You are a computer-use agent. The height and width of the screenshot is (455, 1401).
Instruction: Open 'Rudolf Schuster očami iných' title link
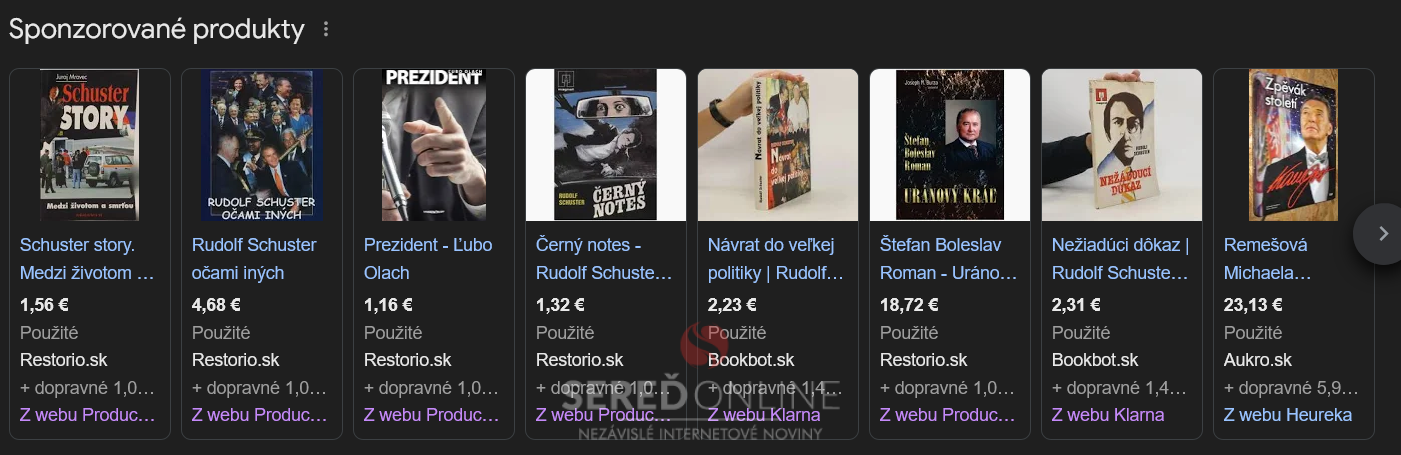point(254,259)
